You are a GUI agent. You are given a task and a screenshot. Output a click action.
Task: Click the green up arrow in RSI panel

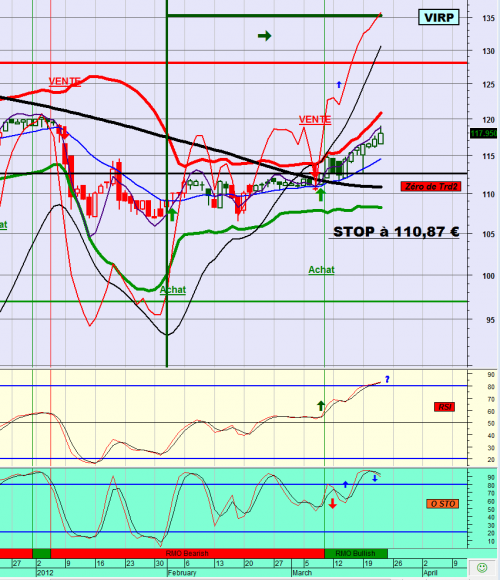click(321, 405)
